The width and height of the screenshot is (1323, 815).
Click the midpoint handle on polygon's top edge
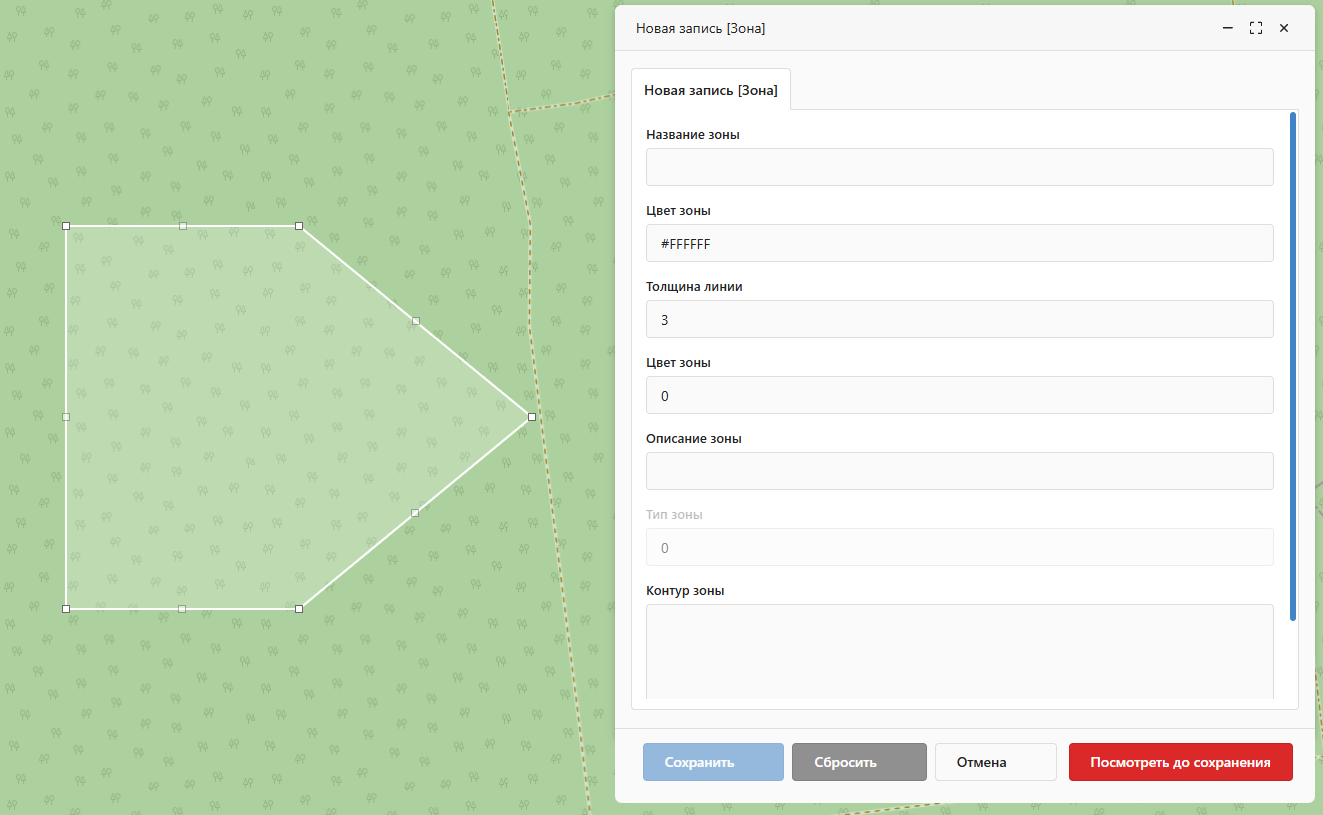[183, 226]
